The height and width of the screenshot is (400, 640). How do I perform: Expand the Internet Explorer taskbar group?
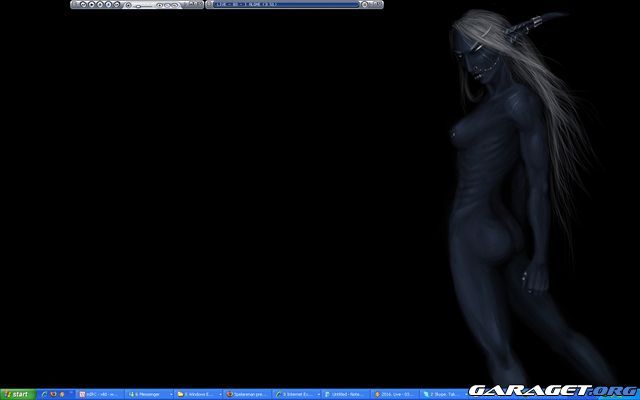pyautogui.click(x=295, y=395)
